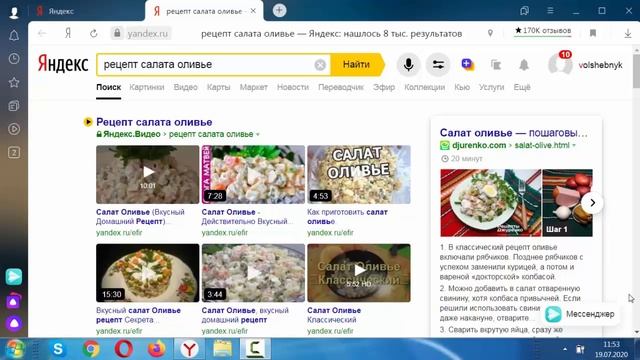The image size is (640, 360).
Task: Open the Ещё more services dropdown
Action: pyautogui.click(x=522, y=87)
